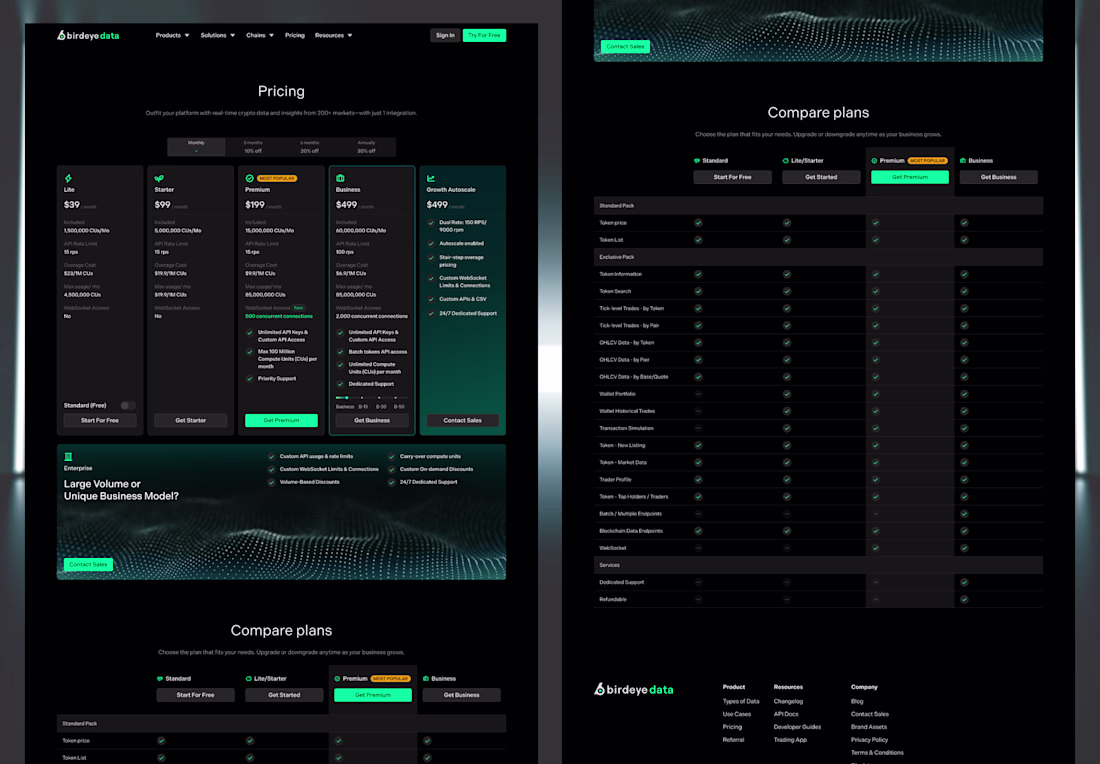The image size is (1100, 764).
Task: Click the checkmark icon beside Priority Support
Action: click(250, 379)
